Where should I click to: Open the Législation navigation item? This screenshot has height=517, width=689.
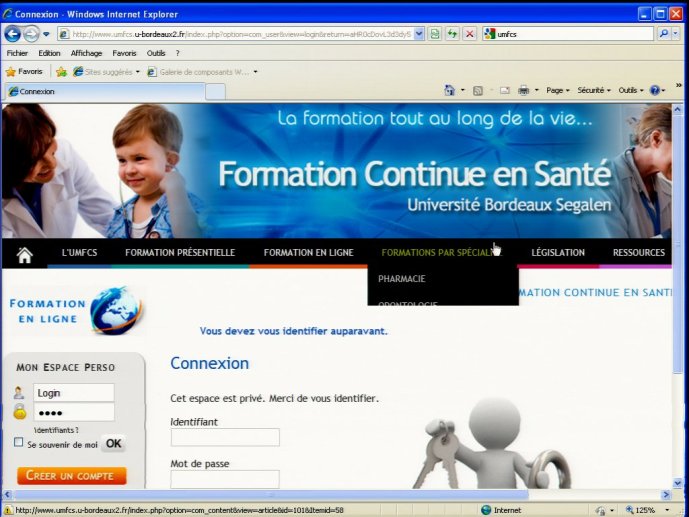[558, 253]
